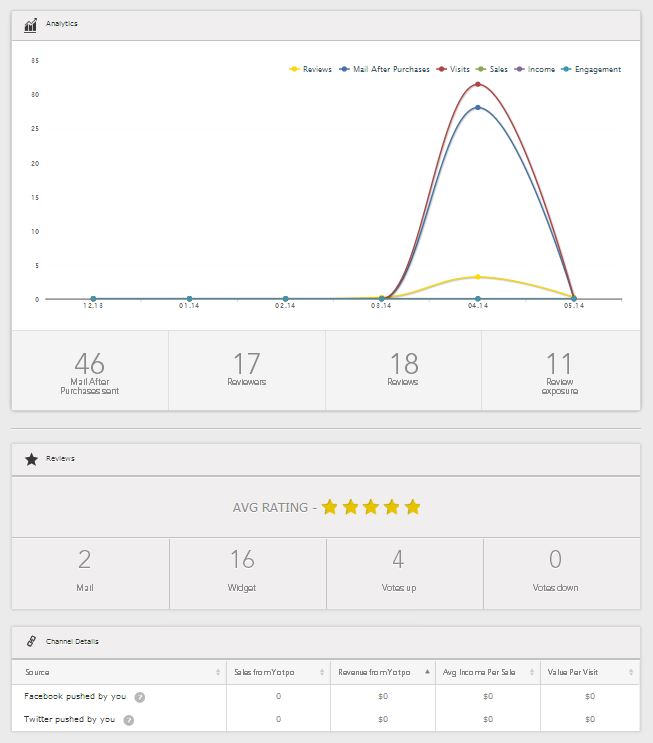The height and width of the screenshot is (743, 653).
Task: Click the 17 Reviewers stat
Action: 246,370
